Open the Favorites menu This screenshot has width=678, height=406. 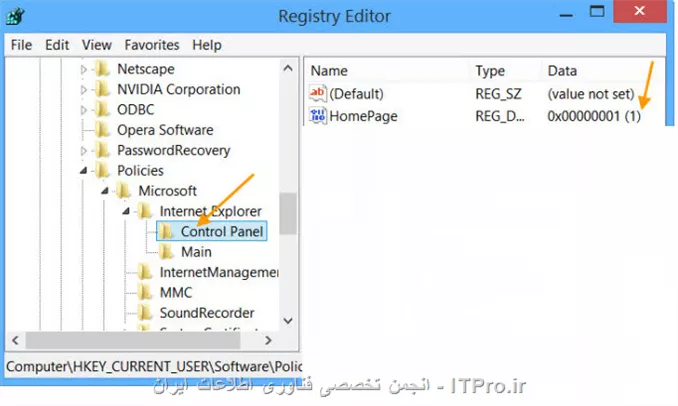pos(152,45)
